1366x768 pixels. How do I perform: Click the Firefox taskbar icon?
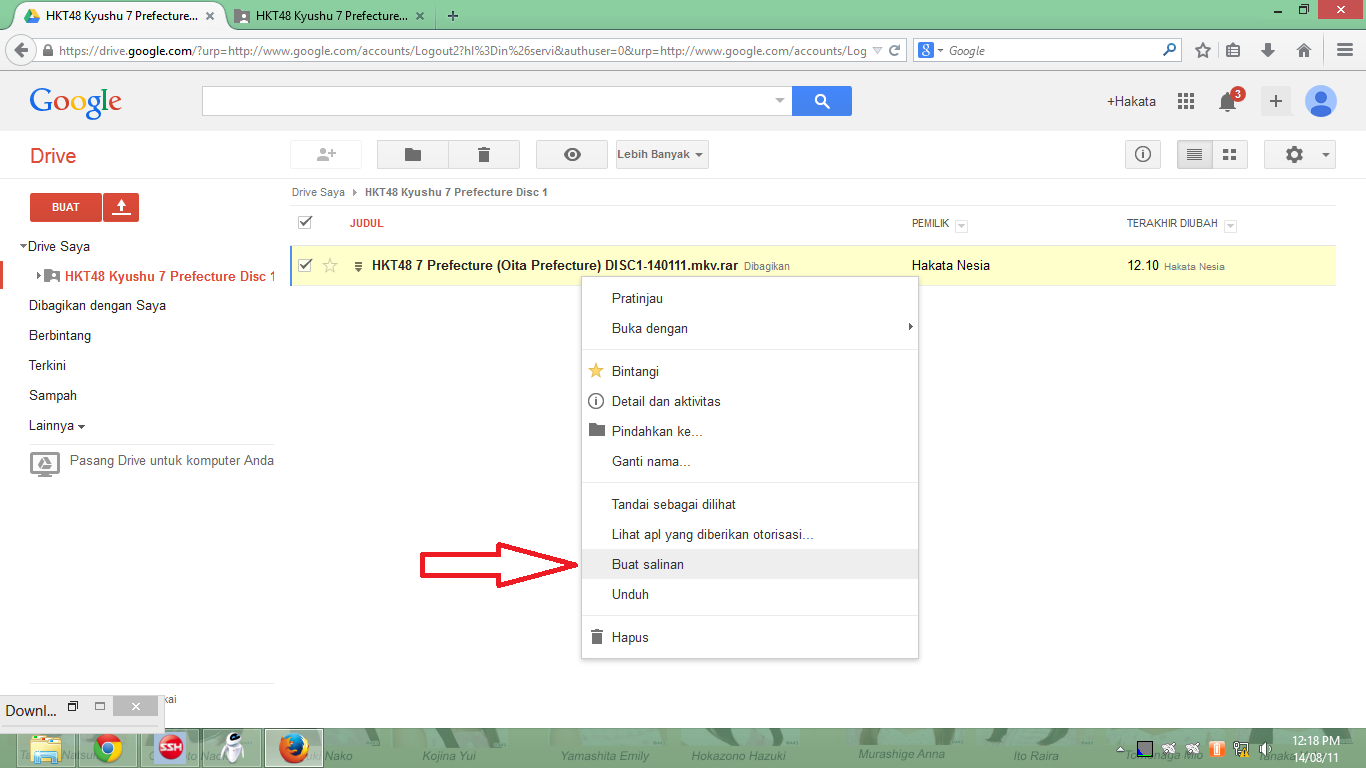coord(293,748)
